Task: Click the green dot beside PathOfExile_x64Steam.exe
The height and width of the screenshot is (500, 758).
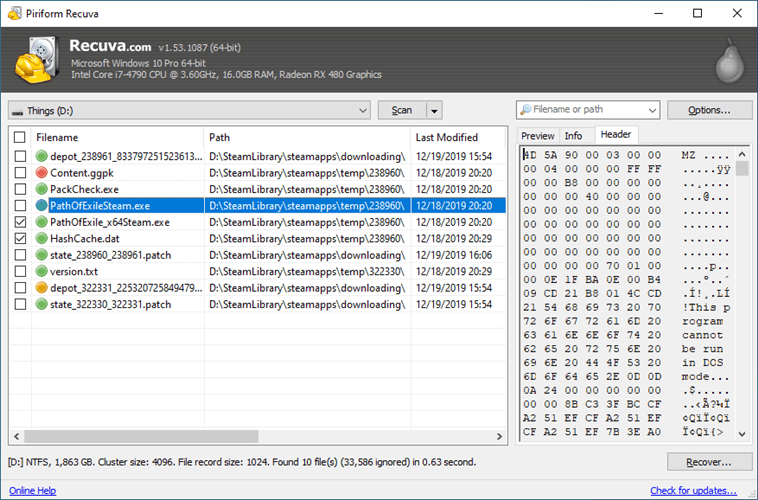Action: pyautogui.click(x=42, y=222)
